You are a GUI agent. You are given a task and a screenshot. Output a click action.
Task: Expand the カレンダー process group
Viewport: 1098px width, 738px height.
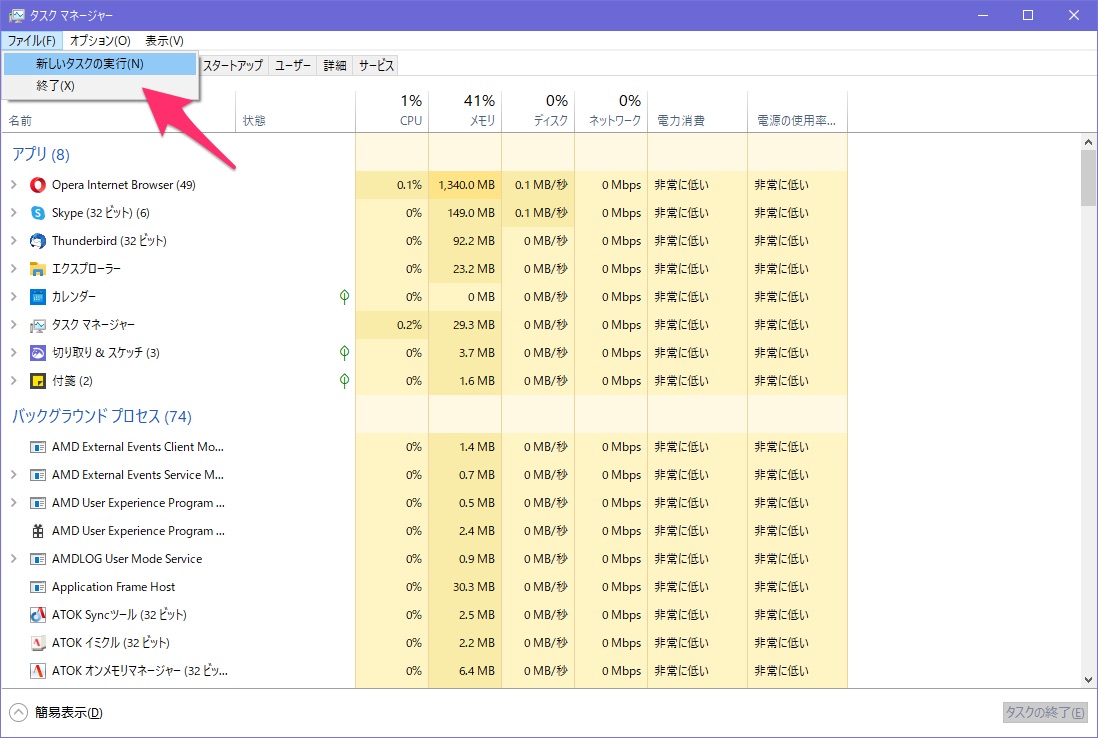point(13,296)
